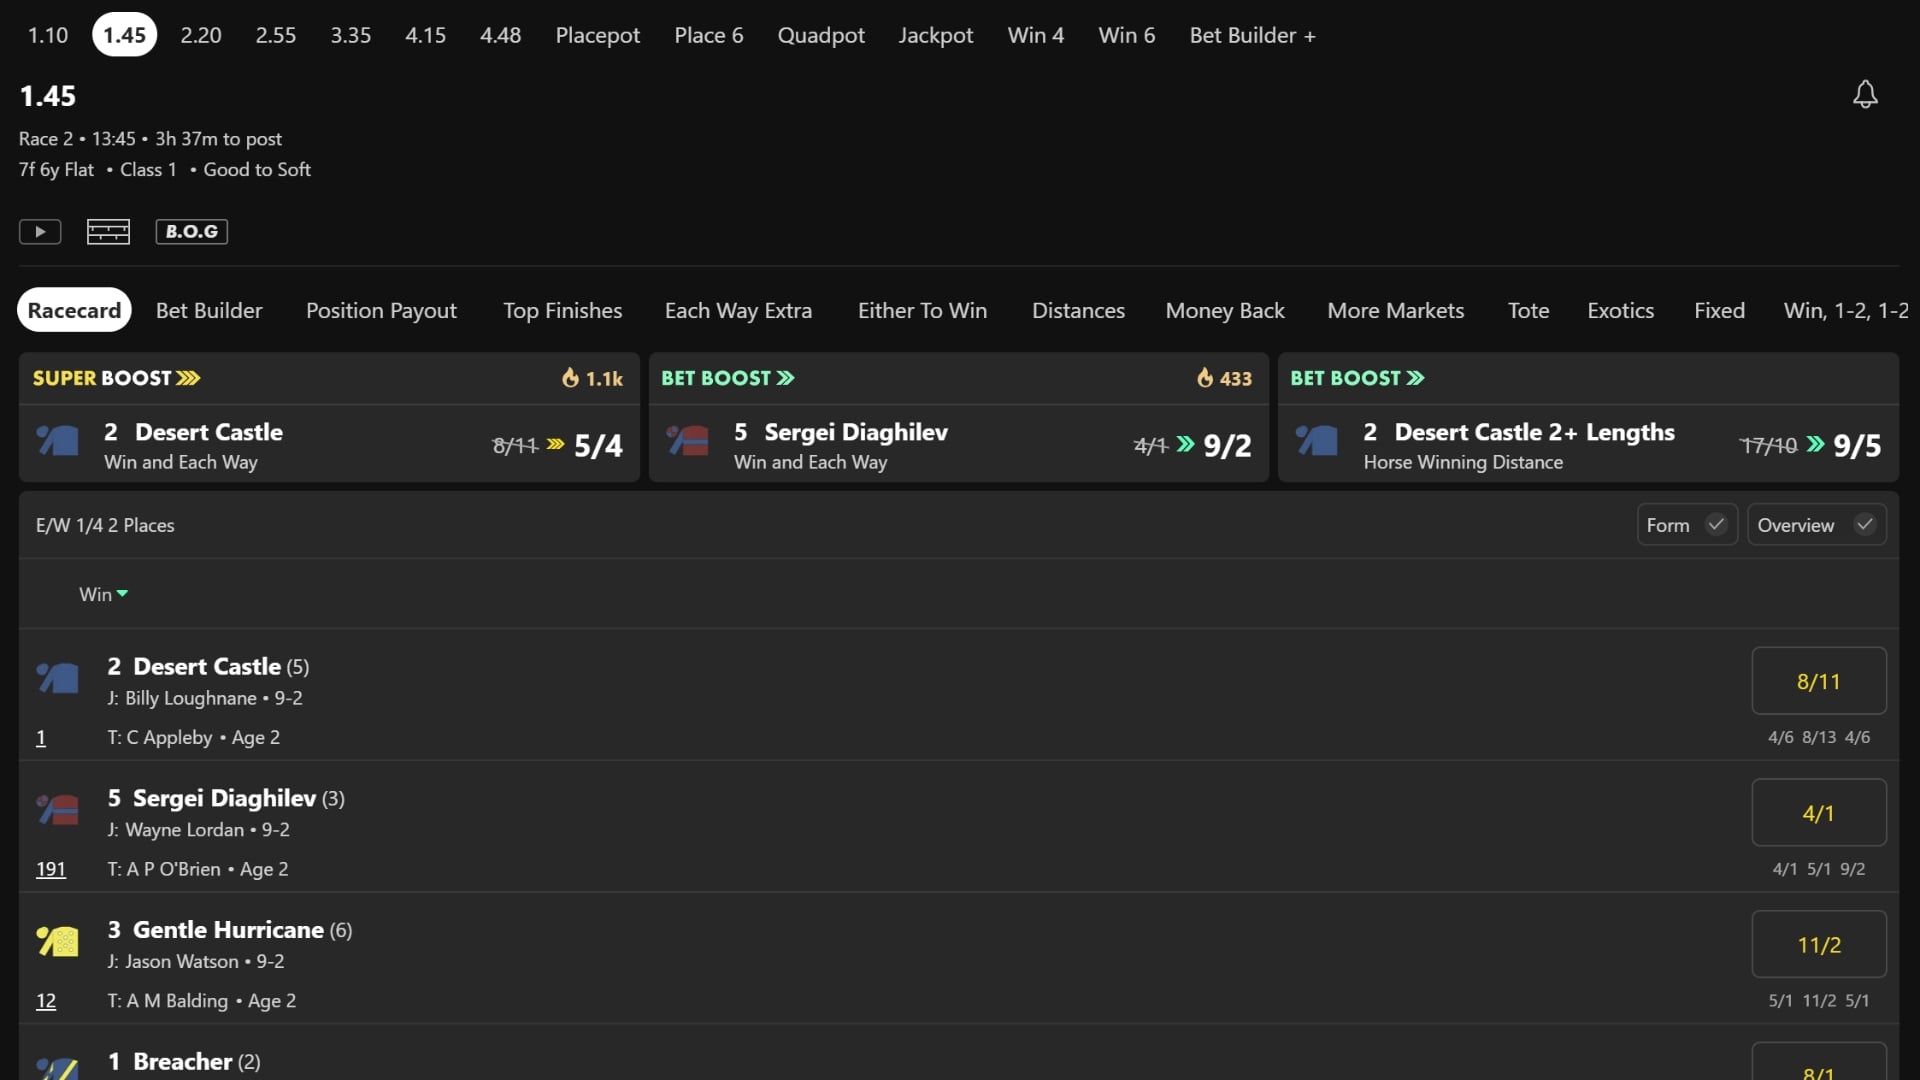Select the 1.45 race pill
The height and width of the screenshot is (1080, 1920).
125,35
